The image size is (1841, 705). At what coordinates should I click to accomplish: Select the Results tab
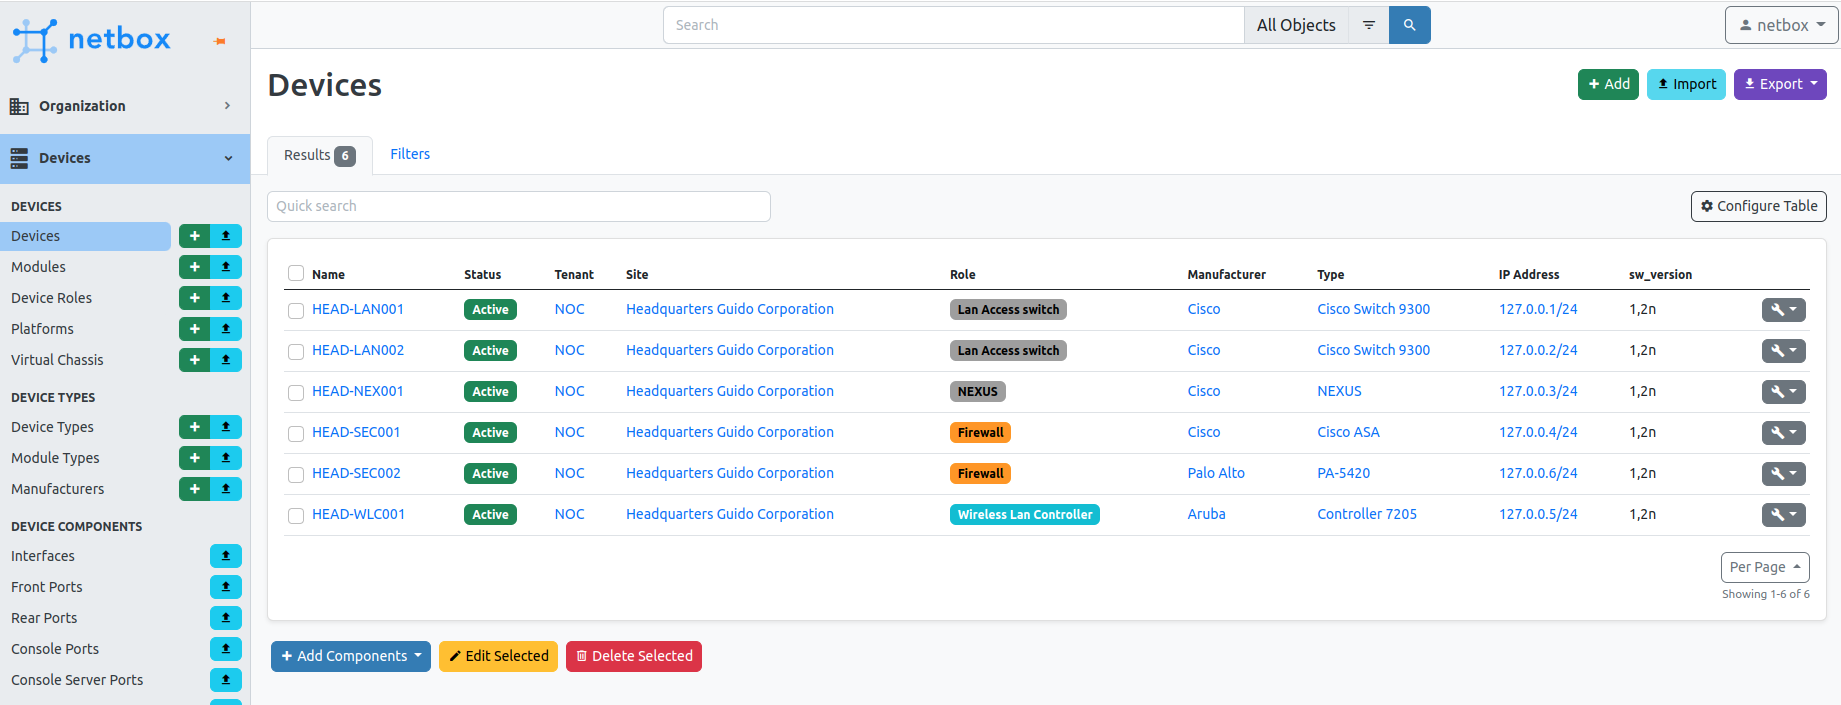pos(320,155)
